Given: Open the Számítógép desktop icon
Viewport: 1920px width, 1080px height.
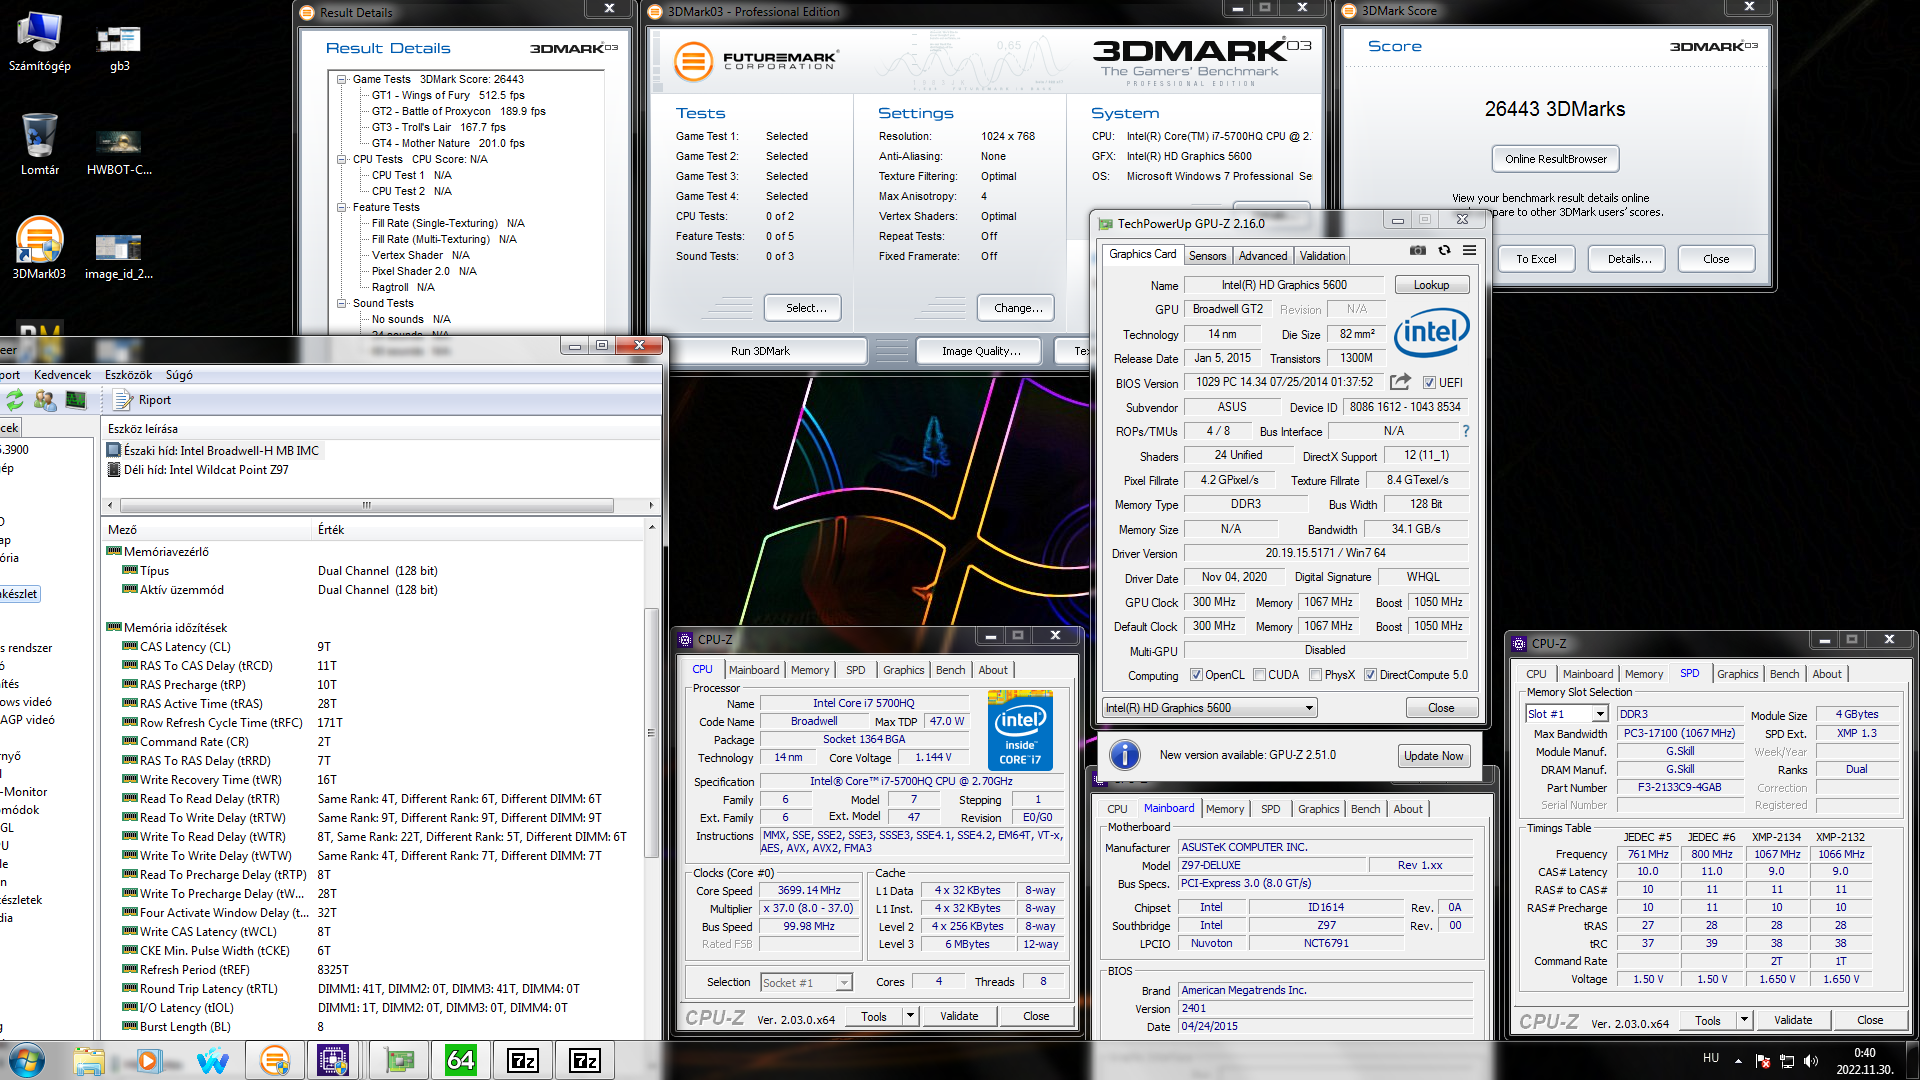Looking at the screenshot, I should [40, 42].
